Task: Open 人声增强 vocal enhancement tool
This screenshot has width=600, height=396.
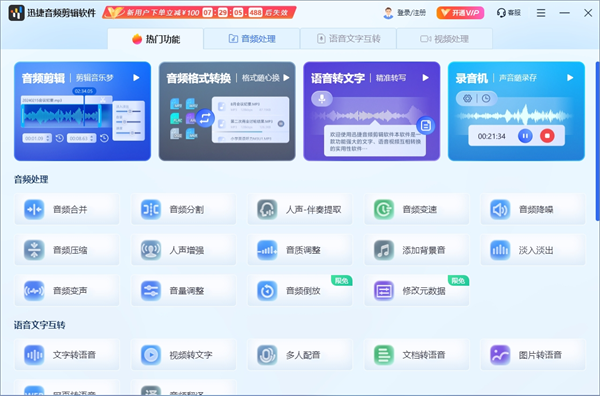Action: pos(184,250)
